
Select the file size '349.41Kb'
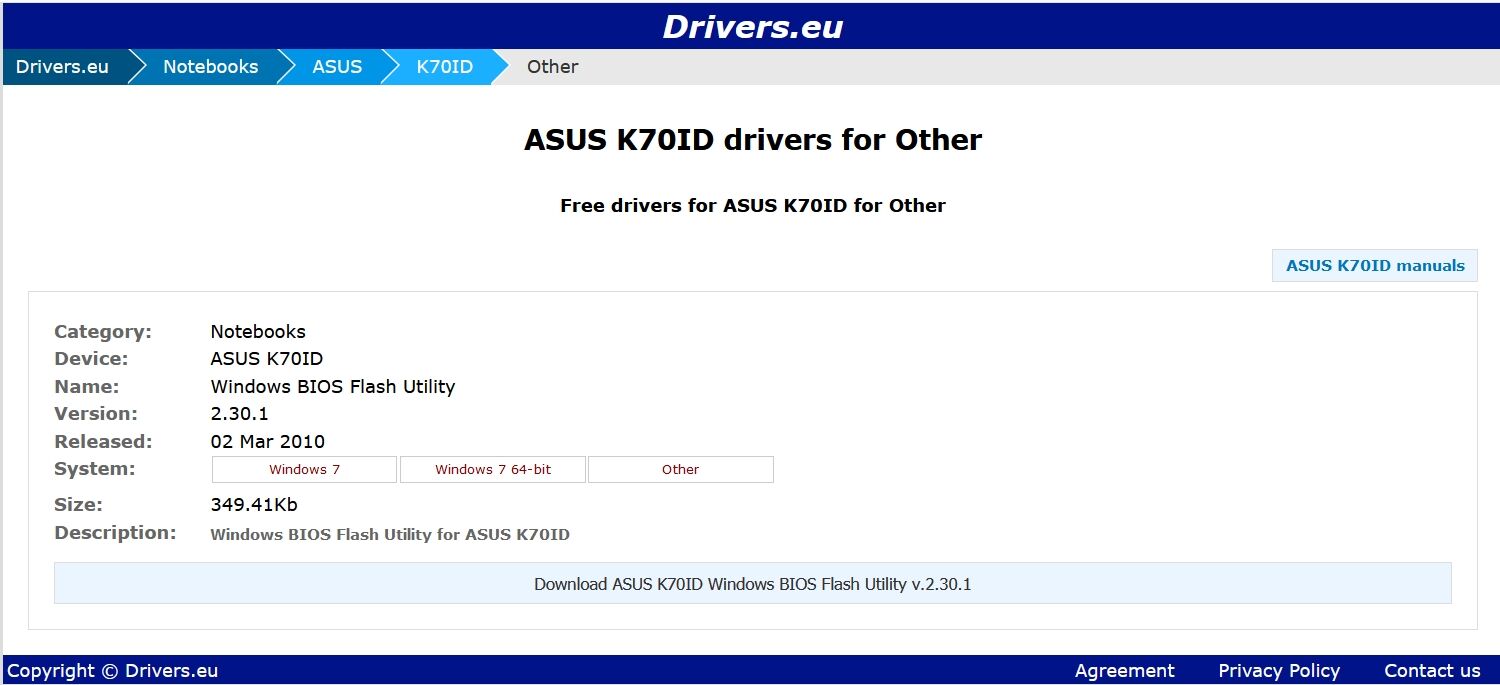[x=254, y=505]
